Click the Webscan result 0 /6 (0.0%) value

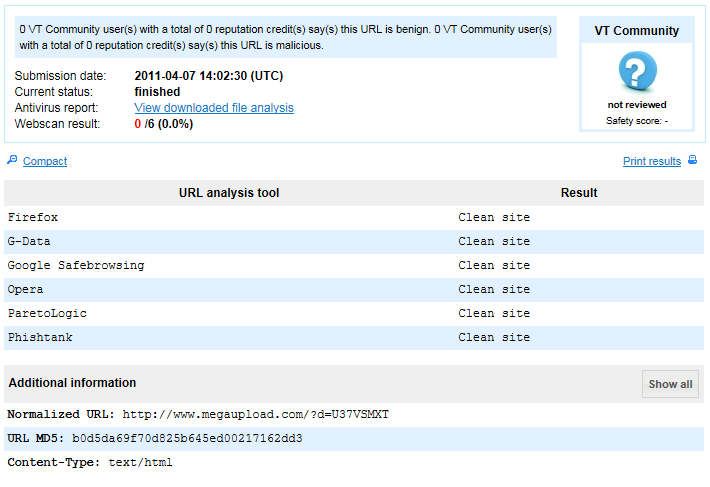(x=163, y=124)
